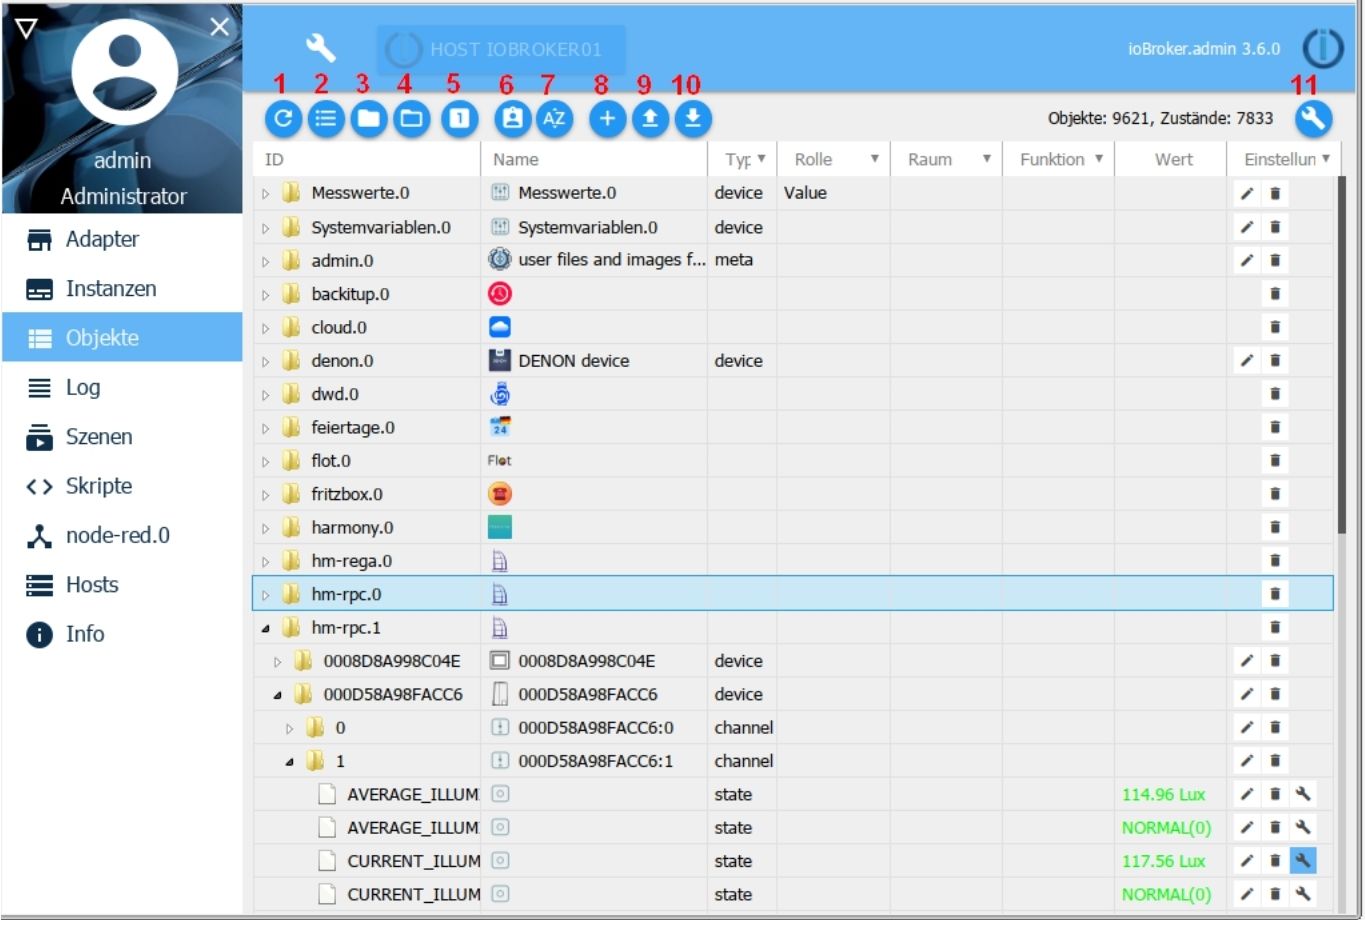Expand the 0008D8A998C04E device folder
Image resolution: width=1365 pixels, height=932 pixels.
tap(277, 661)
